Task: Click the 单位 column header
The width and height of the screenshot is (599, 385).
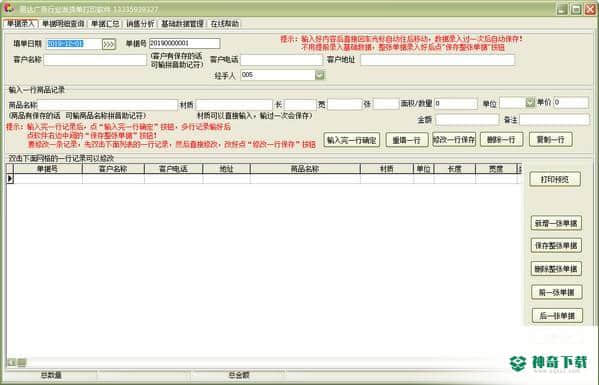Action: [424, 169]
